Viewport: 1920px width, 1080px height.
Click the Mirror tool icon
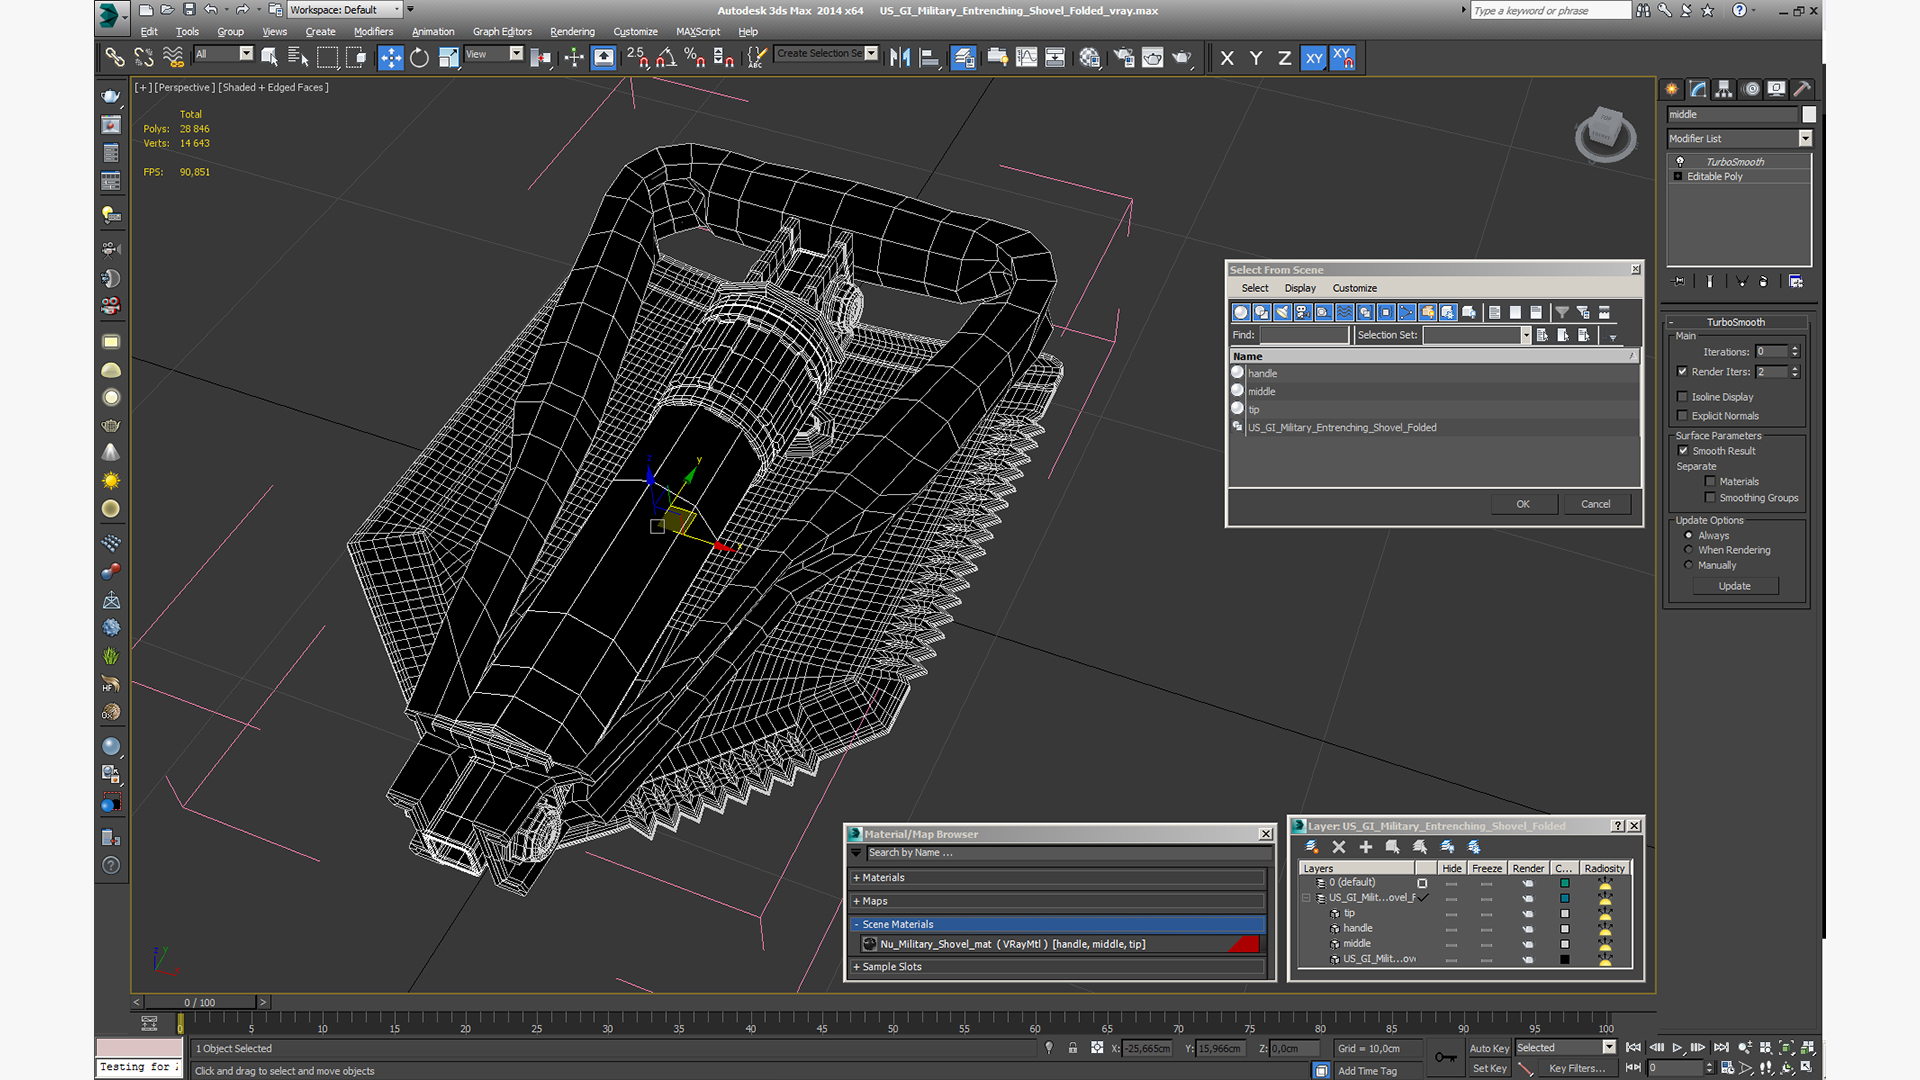tap(900, 57)
